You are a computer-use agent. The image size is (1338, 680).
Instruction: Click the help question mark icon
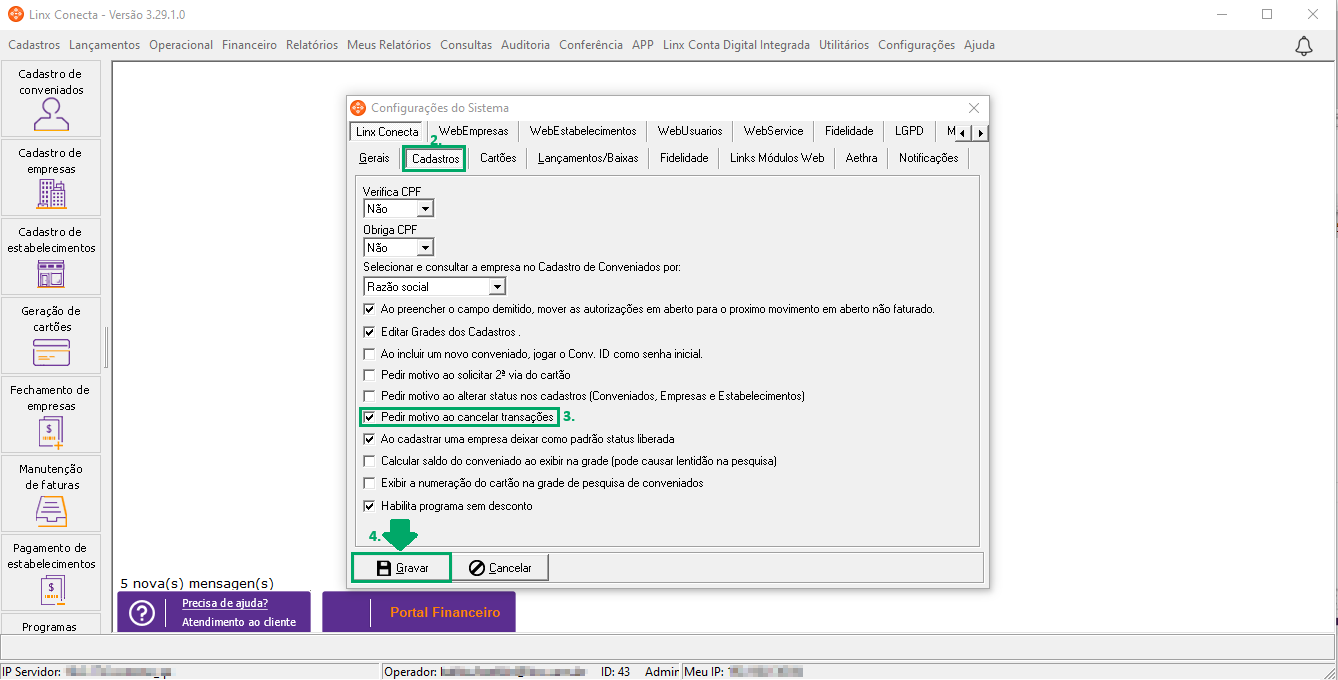click(142, 614)
